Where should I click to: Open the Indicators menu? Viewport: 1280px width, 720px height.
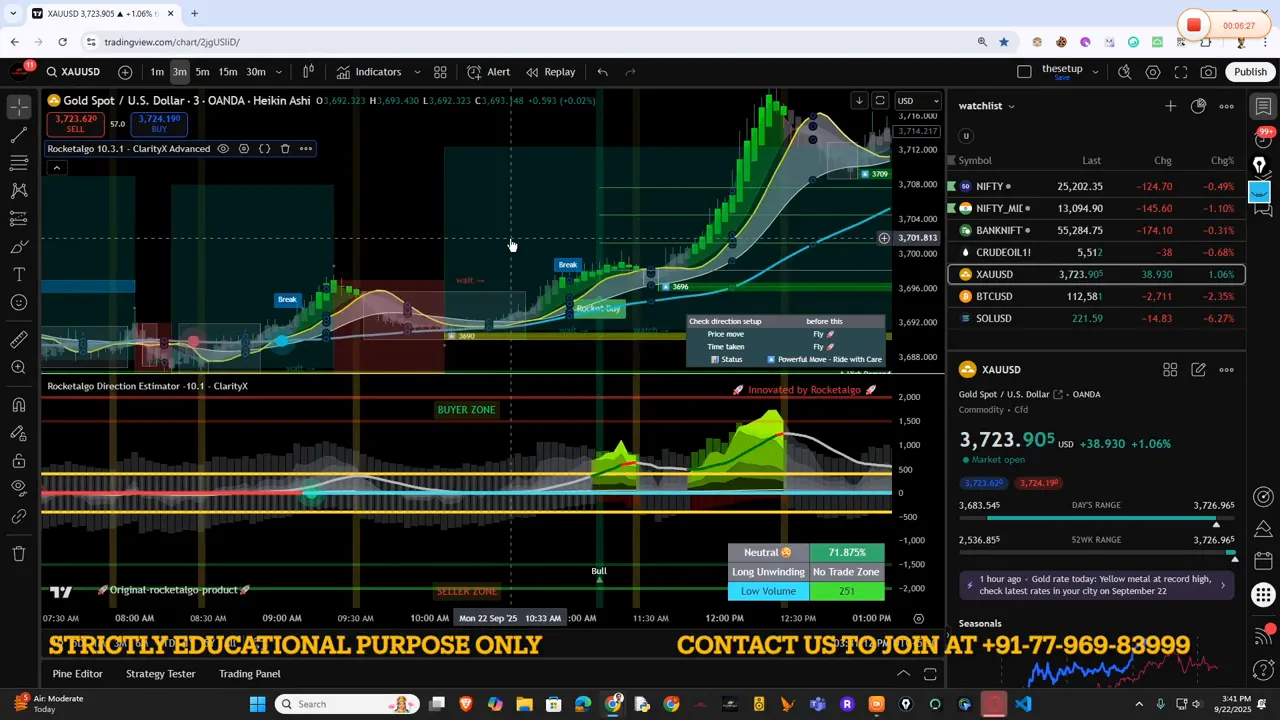(x=368, y=72)
